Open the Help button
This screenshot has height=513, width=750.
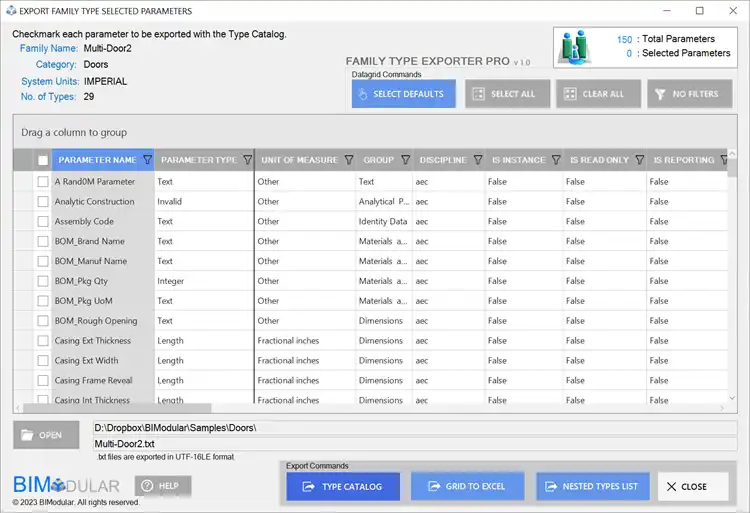point(163,486)
